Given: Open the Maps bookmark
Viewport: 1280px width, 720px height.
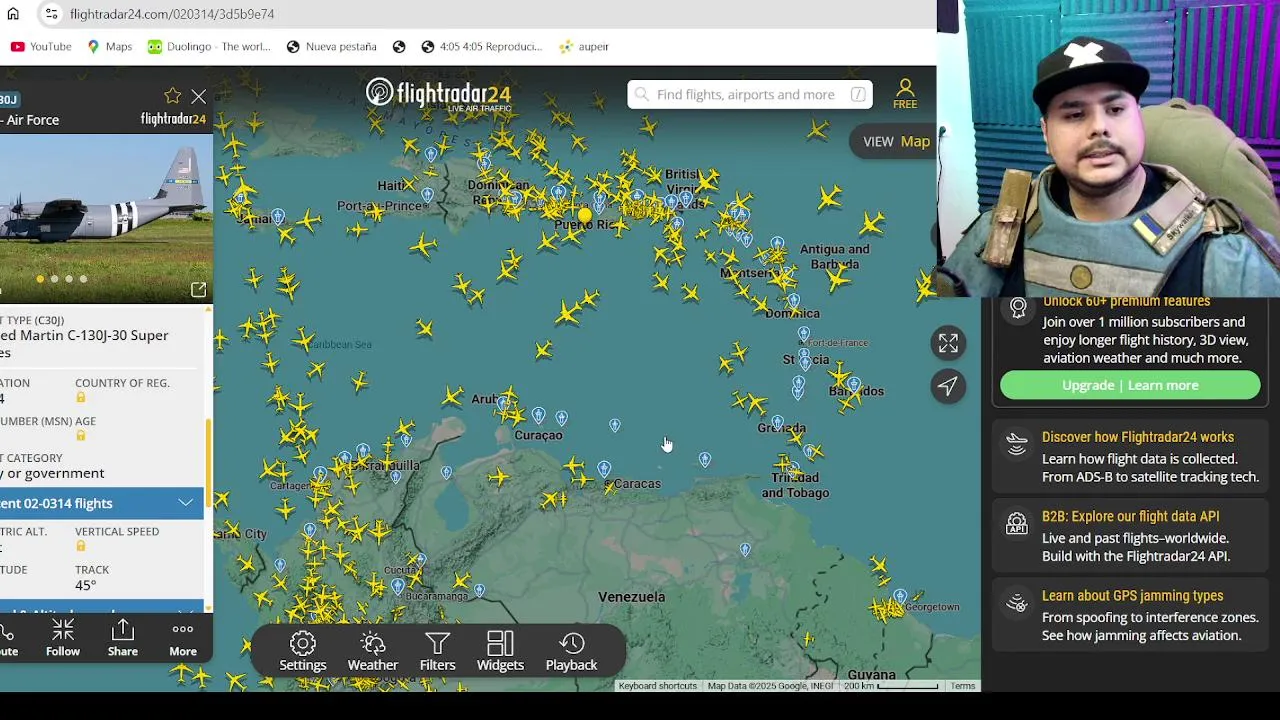Looking at the screenshot, I should (109, 46).
